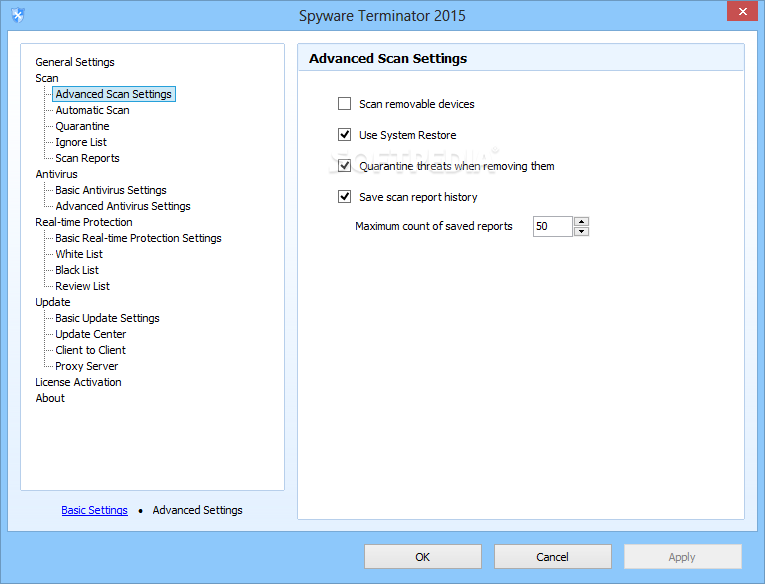Click the Apply button
This screenshot has width=765, height=584.
point(682,557)
